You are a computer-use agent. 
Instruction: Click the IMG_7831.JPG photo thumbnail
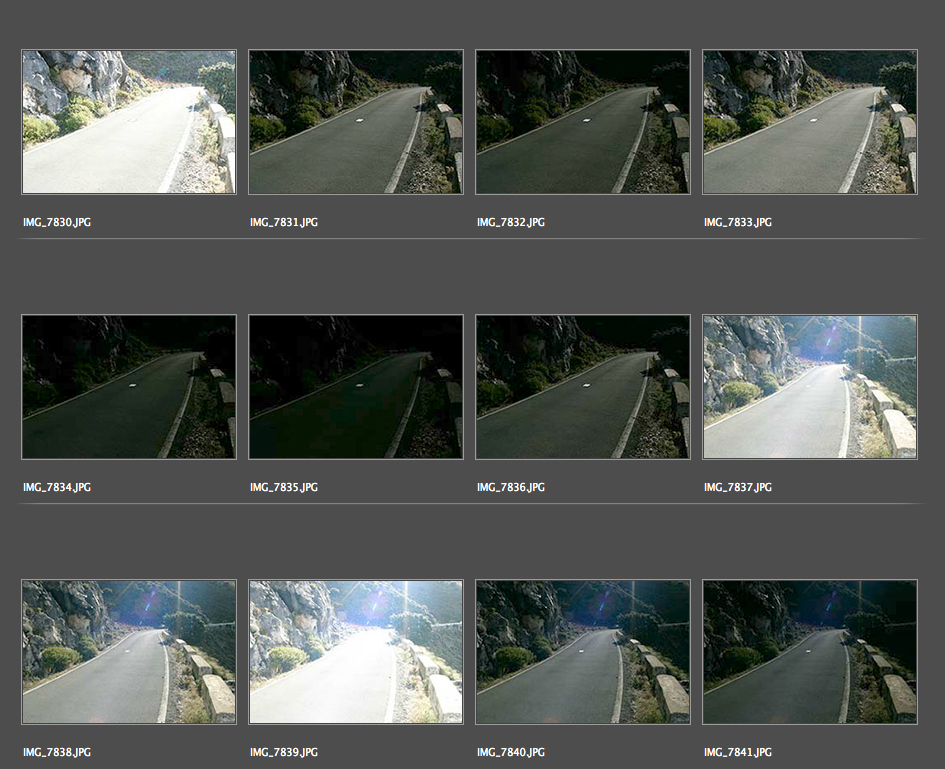[x=356, y=122]
